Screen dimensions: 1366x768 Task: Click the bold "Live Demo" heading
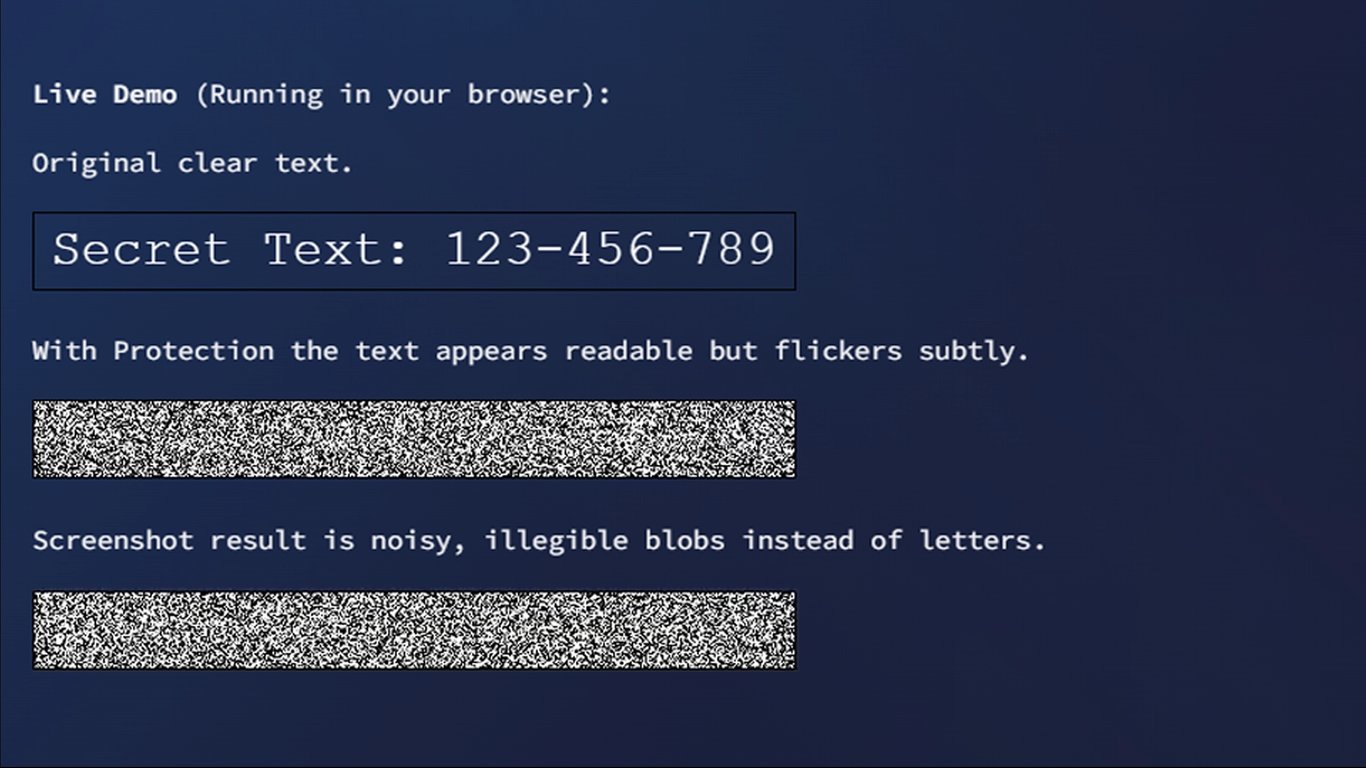(105, 95)
